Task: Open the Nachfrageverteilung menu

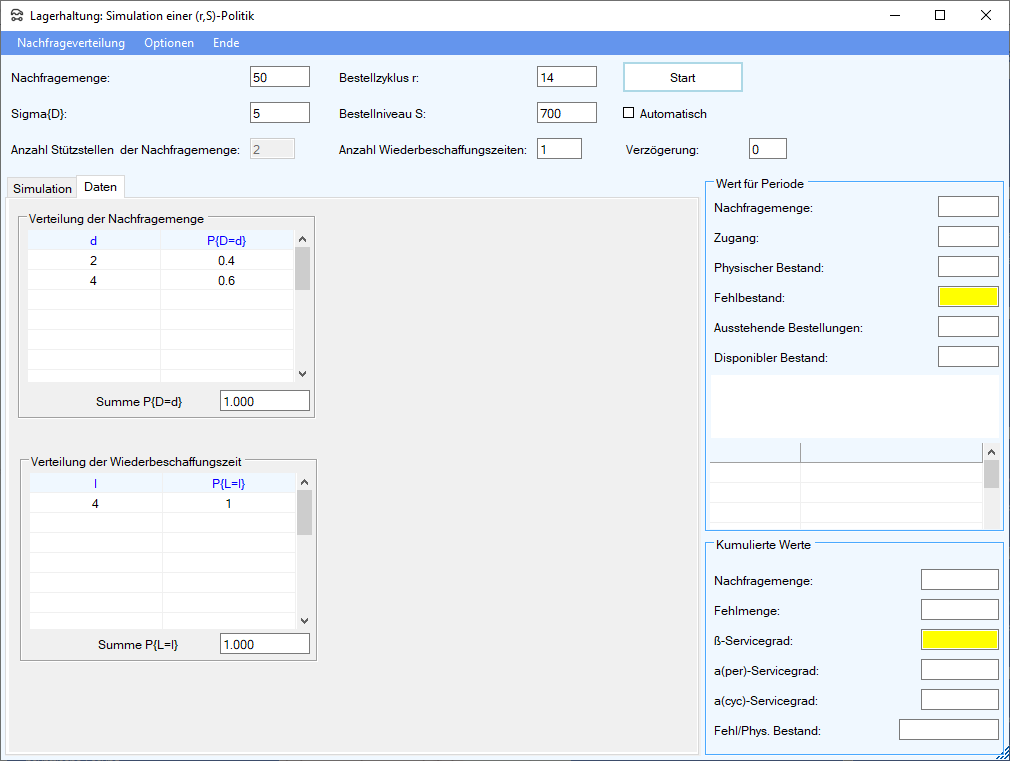Action: click(71, 43)
